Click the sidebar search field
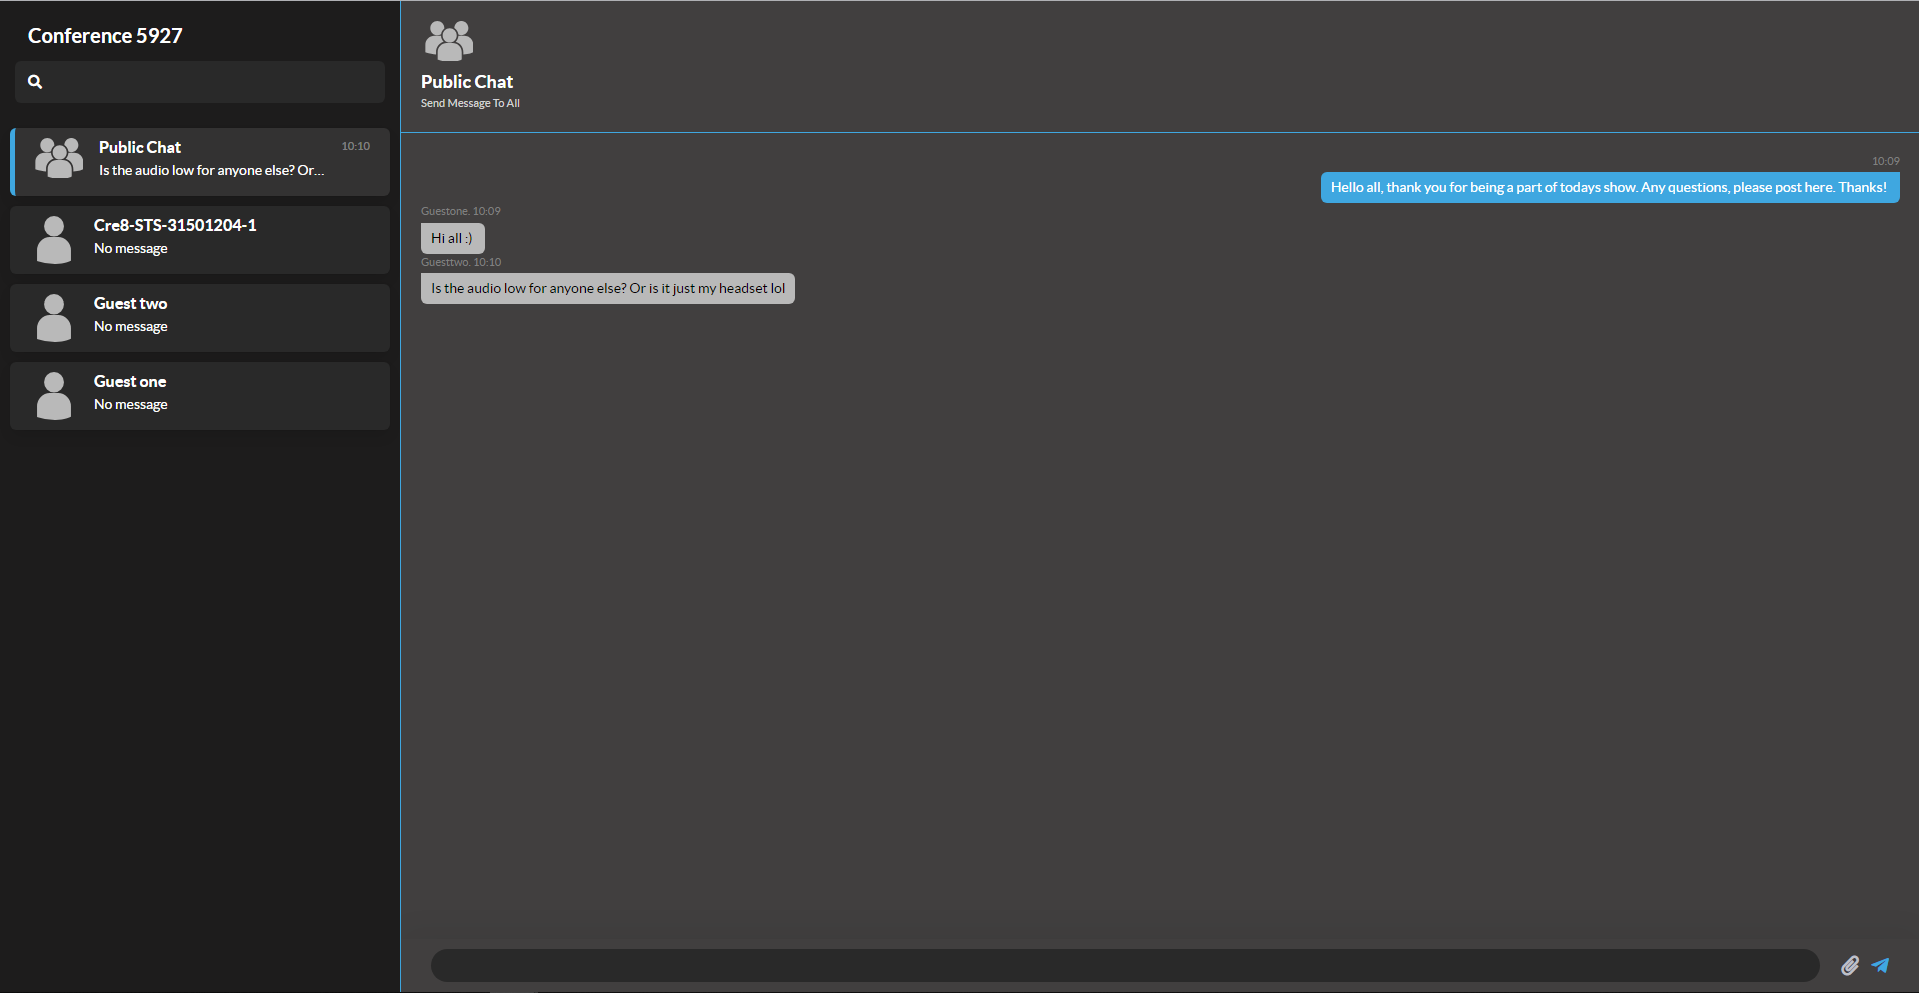This screenshot has width=1919, height=993. (x=210, y=82)
